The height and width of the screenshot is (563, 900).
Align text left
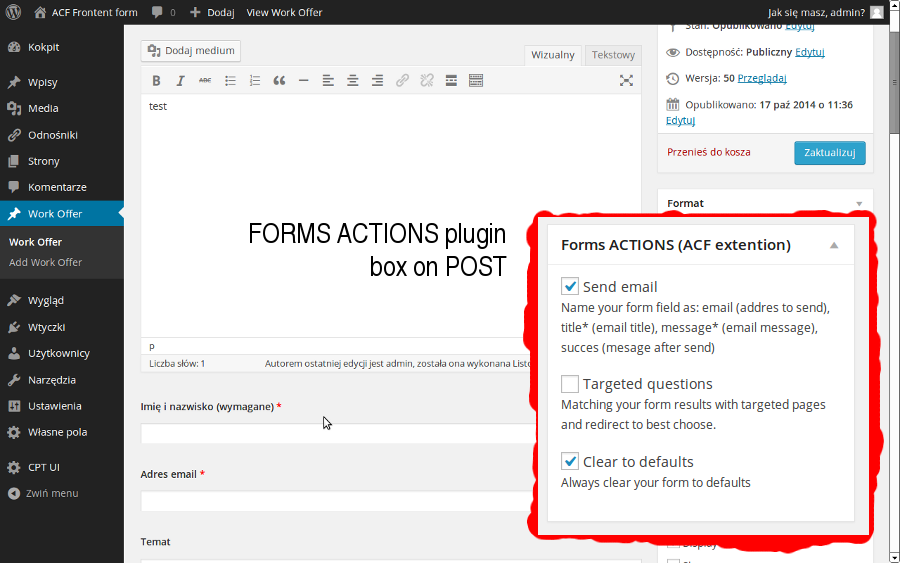328,81
